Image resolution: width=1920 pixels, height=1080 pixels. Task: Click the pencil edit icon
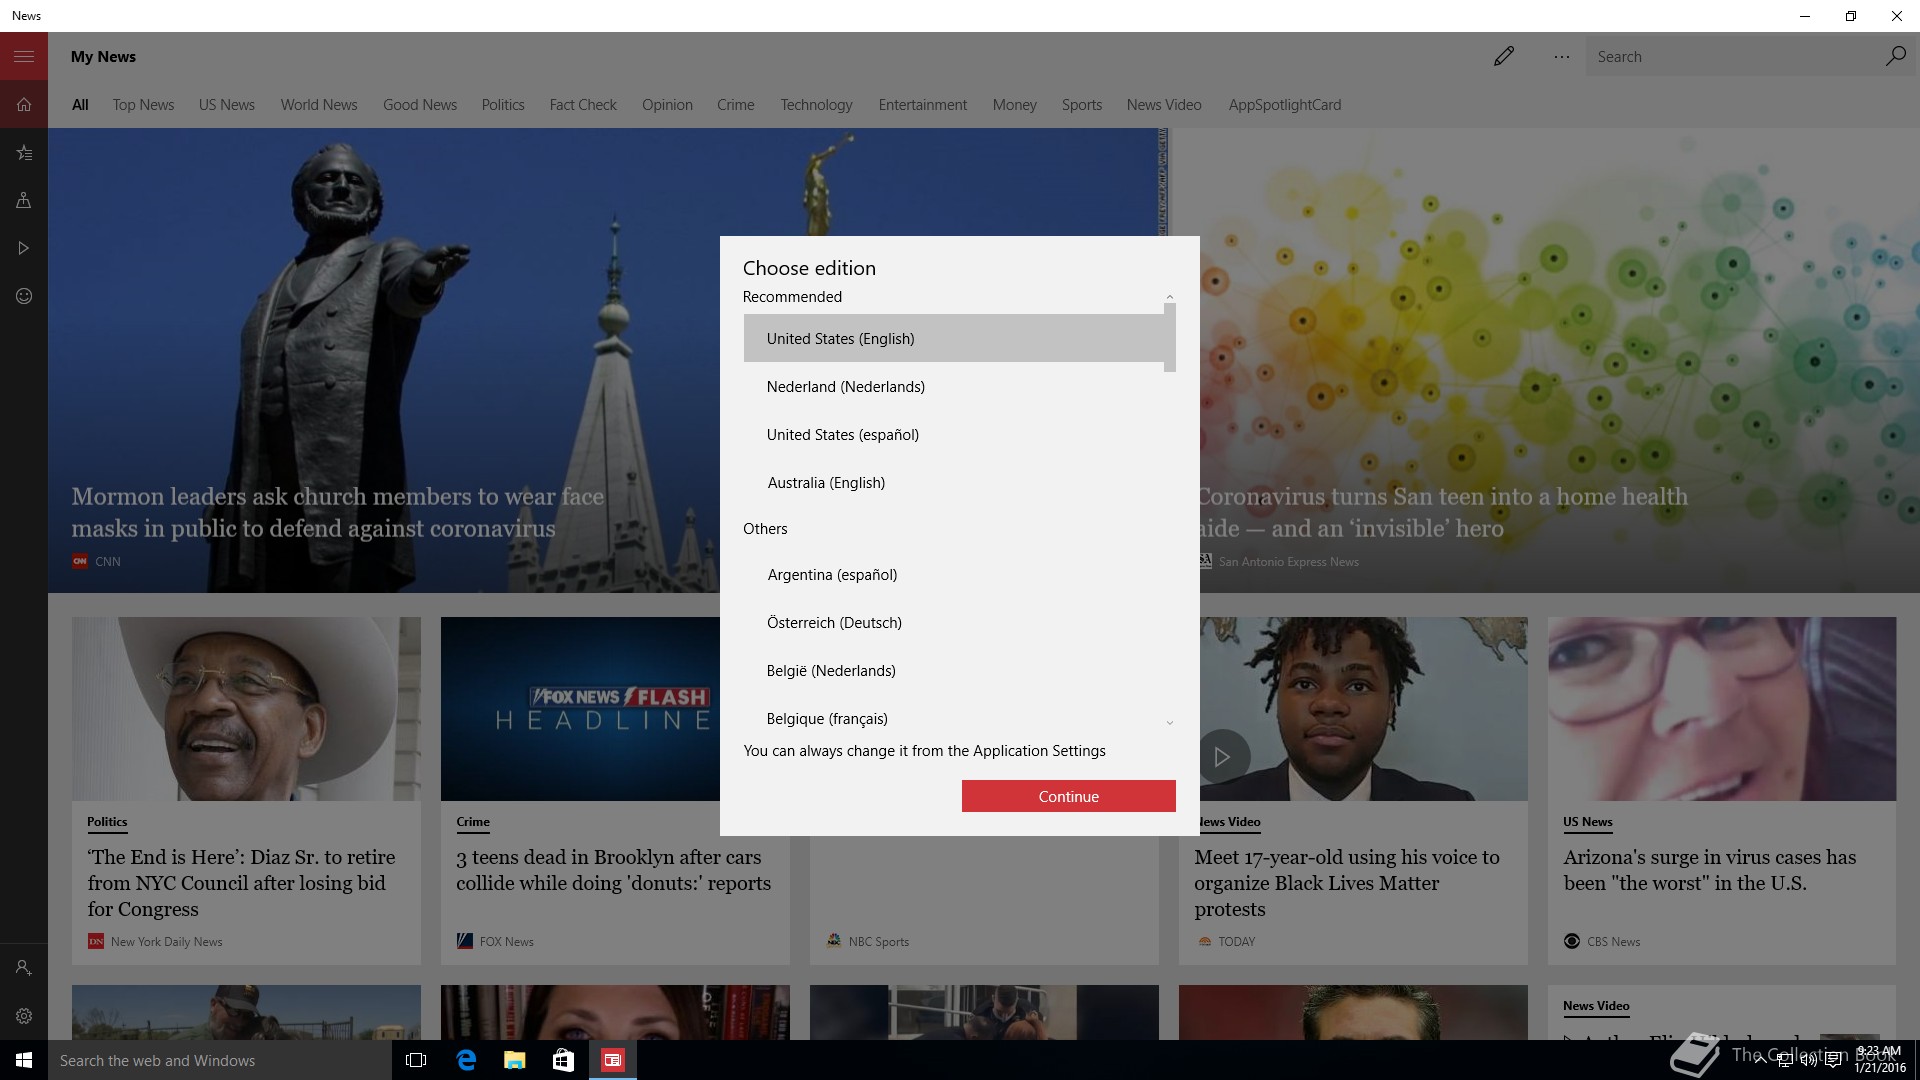pos(1504,56)
